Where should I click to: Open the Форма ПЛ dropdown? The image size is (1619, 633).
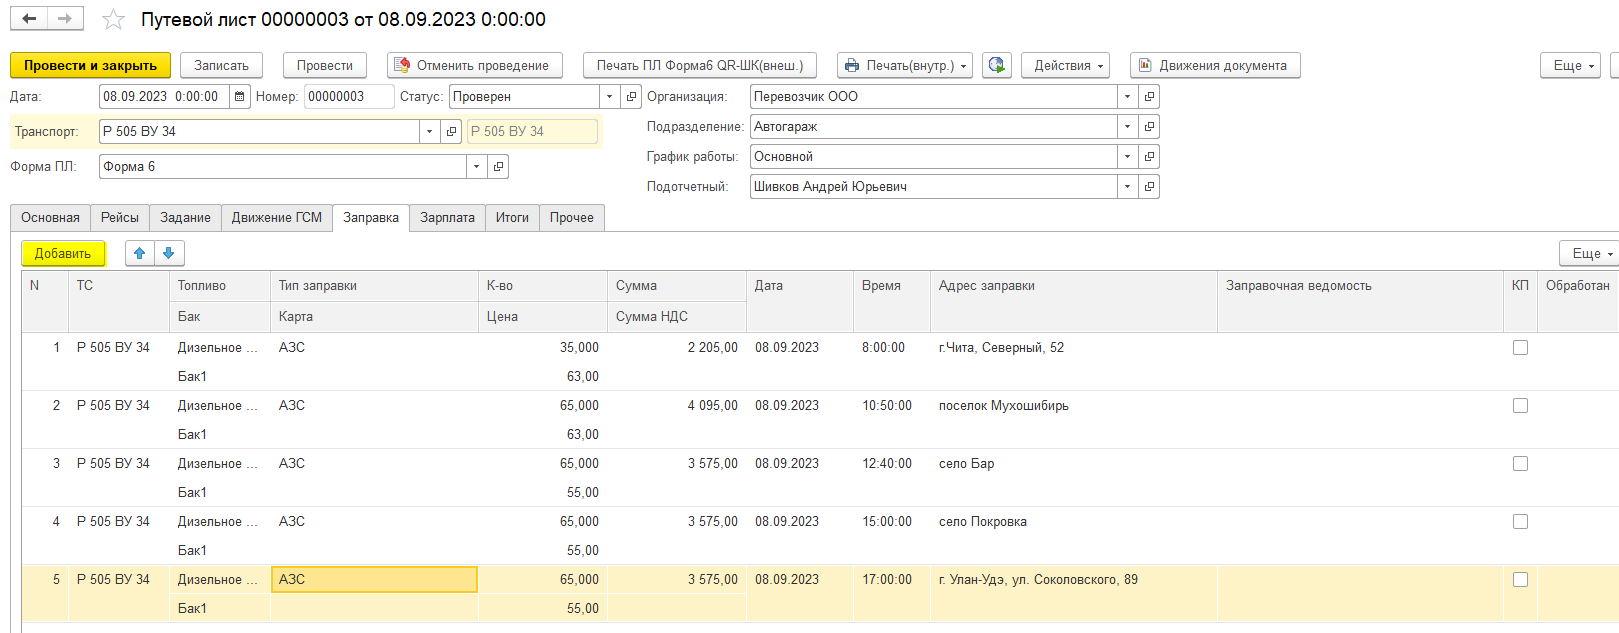tap(476, 167)
